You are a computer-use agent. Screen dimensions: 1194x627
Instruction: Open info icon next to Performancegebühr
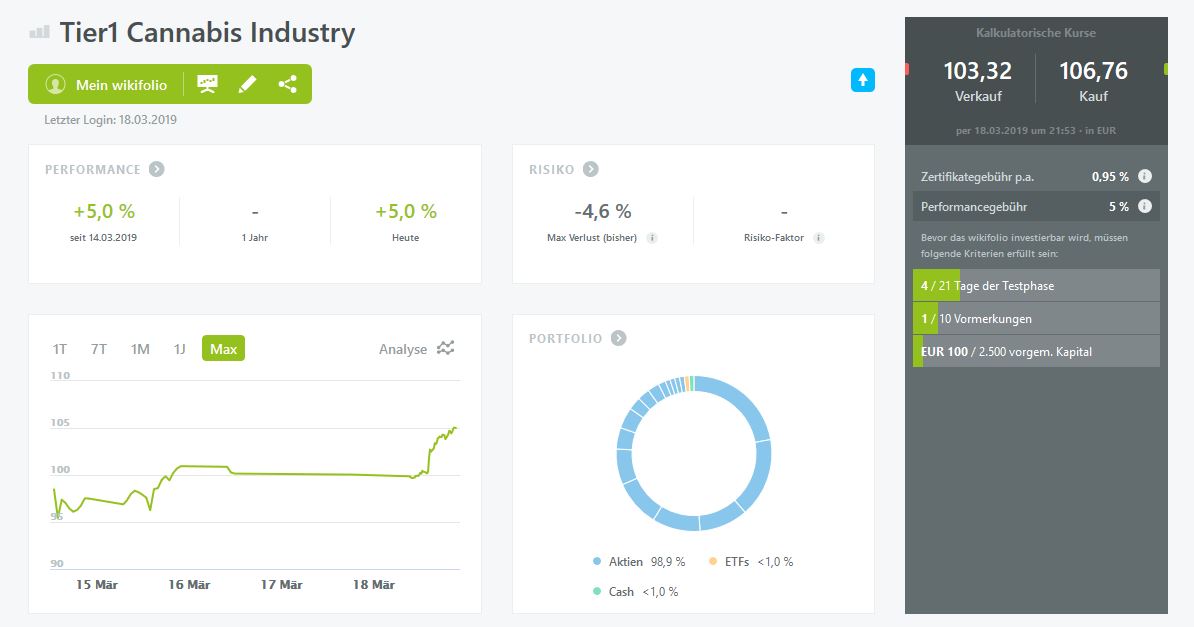point(1145,207)
